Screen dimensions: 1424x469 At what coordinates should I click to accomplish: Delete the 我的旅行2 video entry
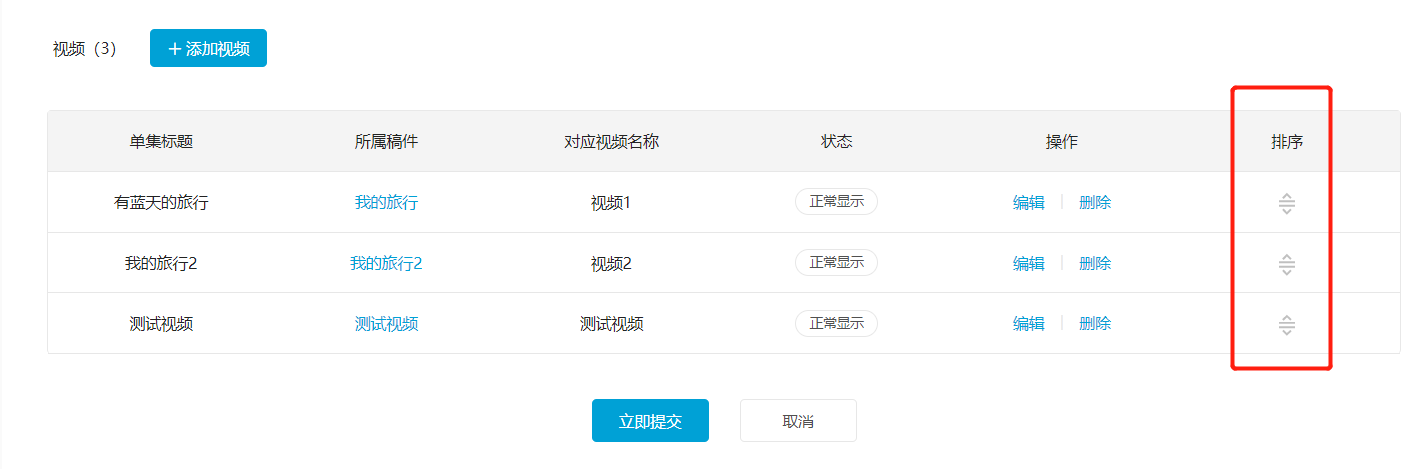(x=1095, y=263)
